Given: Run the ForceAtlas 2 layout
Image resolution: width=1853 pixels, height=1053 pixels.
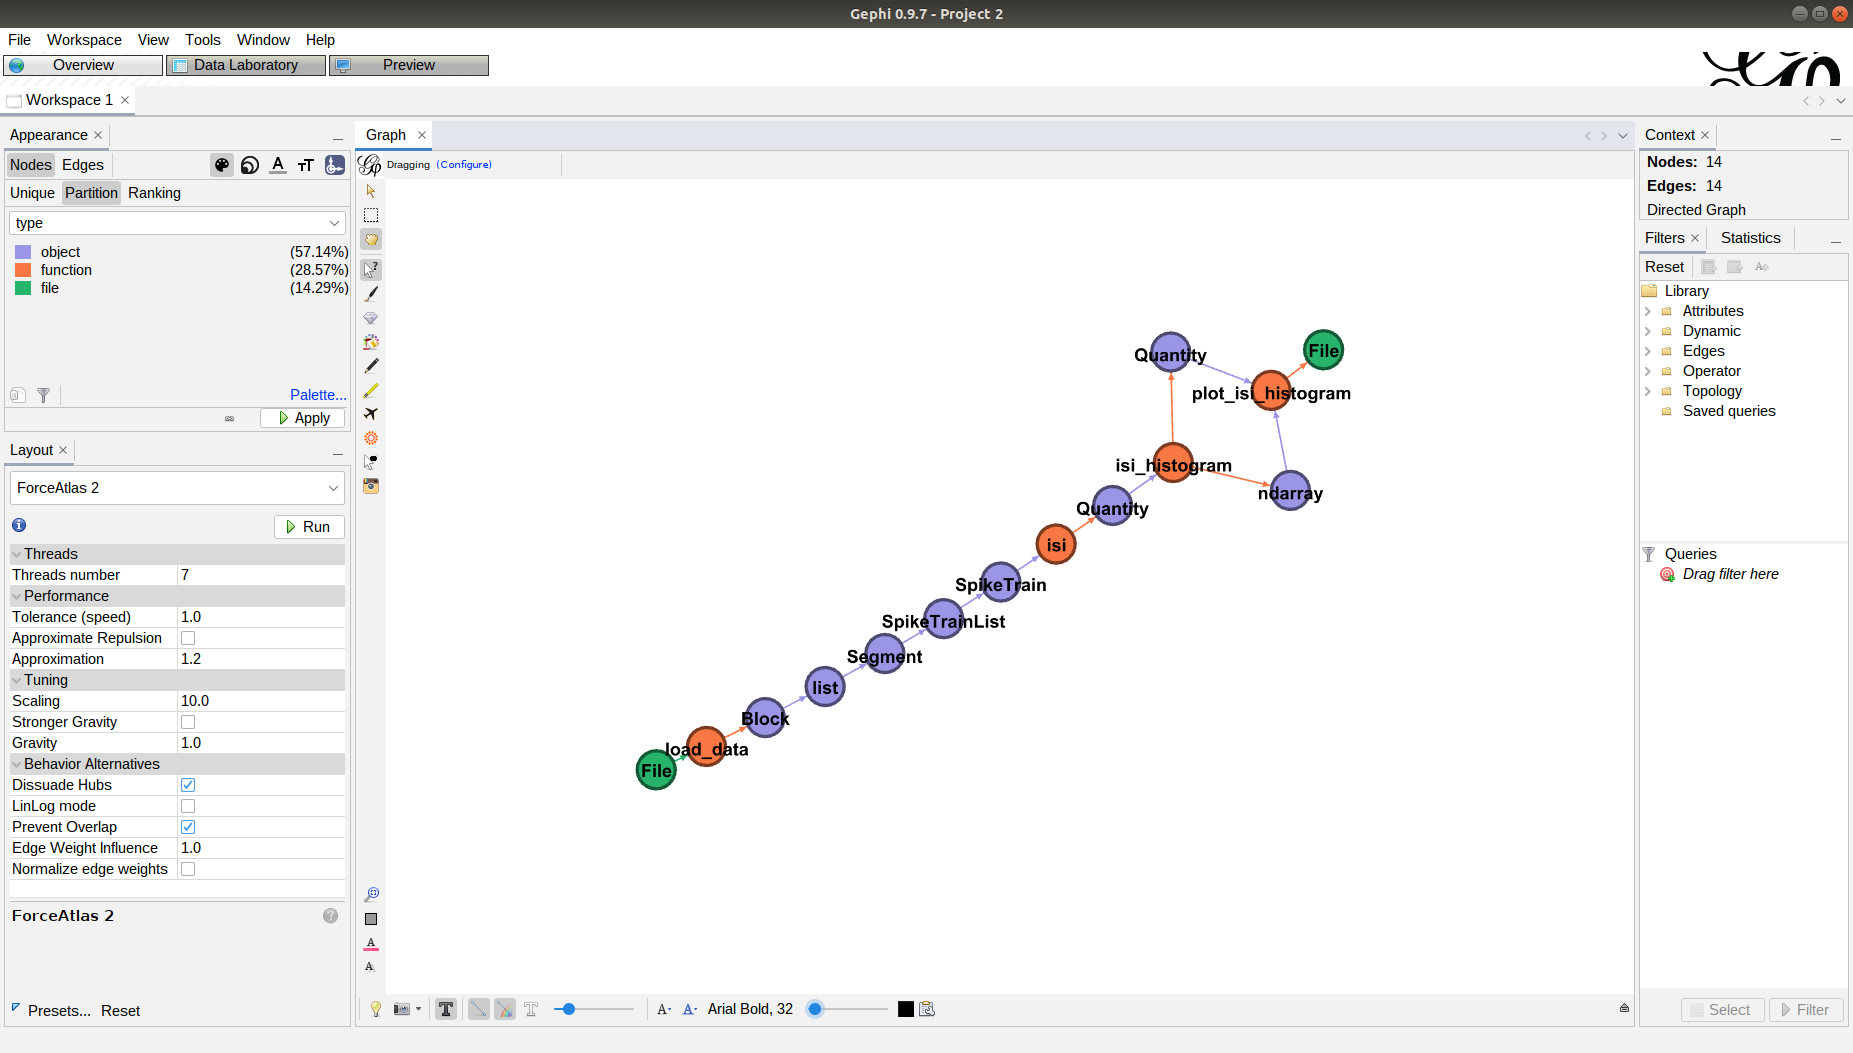Looking at the screenshot, I should point(309,527).
